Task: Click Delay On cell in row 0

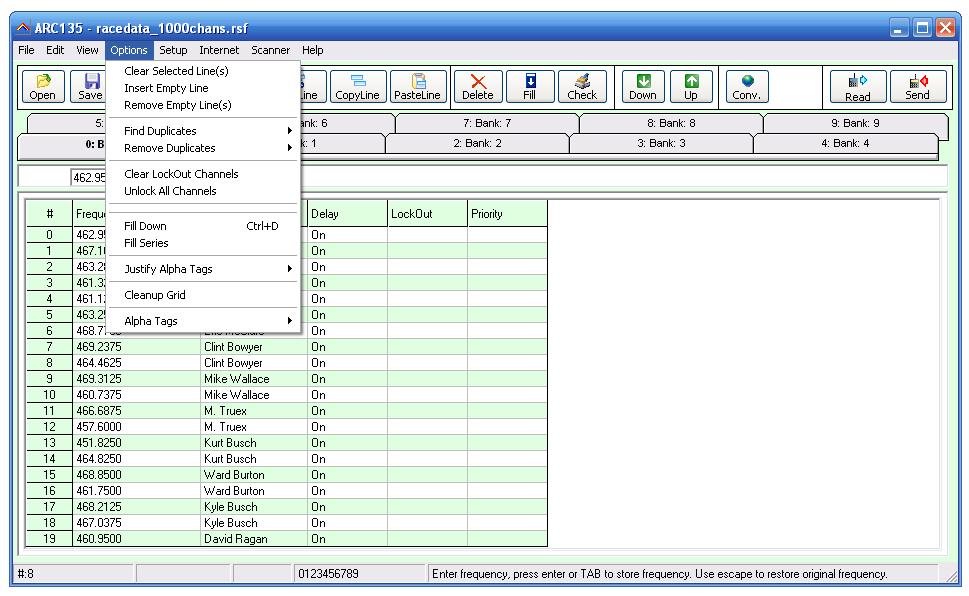Action: (347, 235)
